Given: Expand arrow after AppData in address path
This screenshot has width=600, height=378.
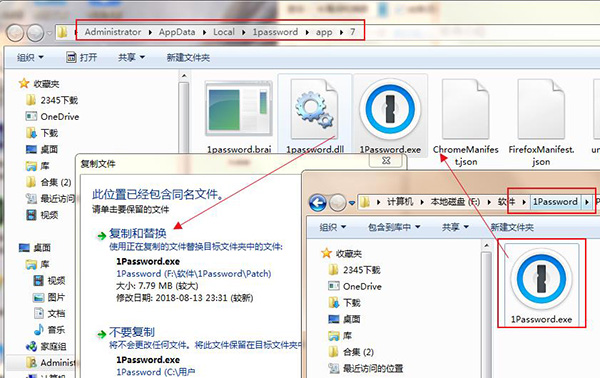Looking at the screenshot, I should point(204,33).
